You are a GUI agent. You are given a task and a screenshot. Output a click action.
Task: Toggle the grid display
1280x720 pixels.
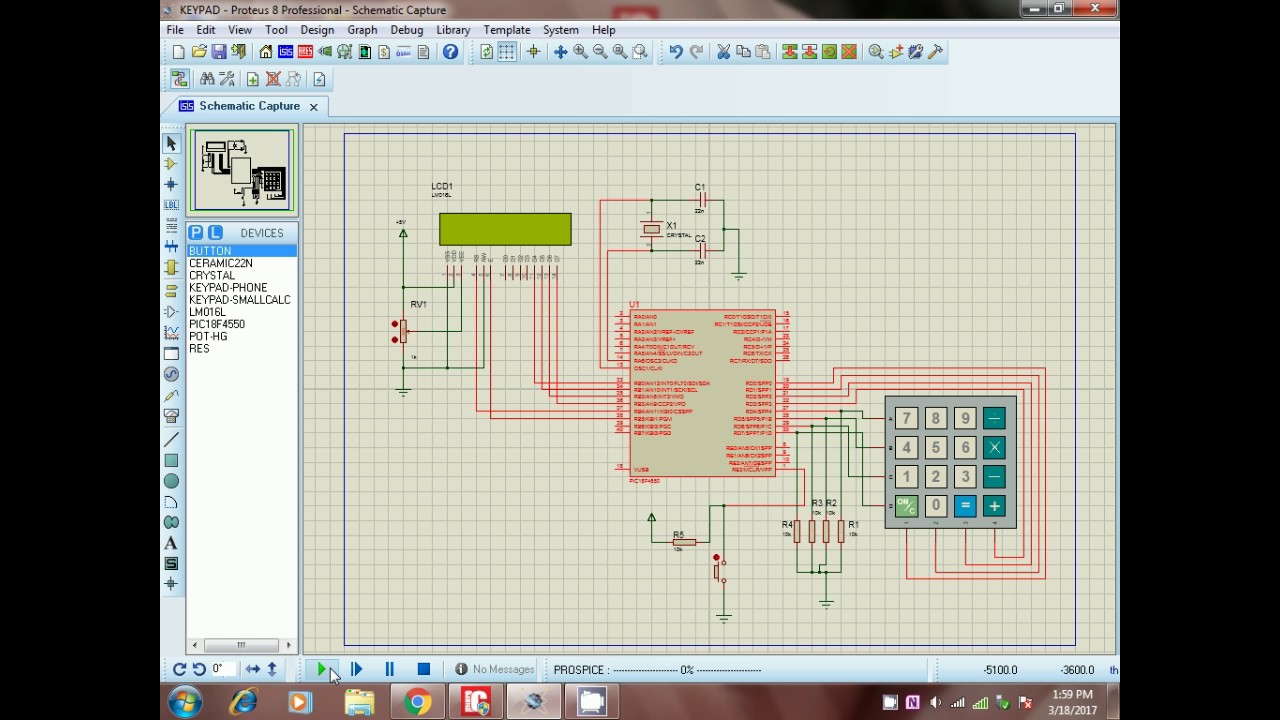pyautogui.click(x=507, y=52)
